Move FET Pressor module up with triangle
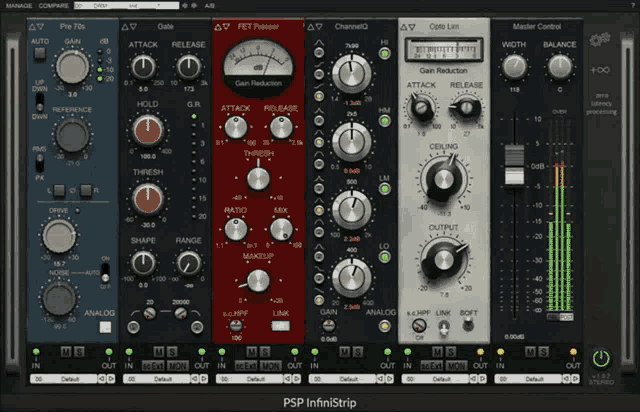 pyautogui.click(x=218, y=27)
